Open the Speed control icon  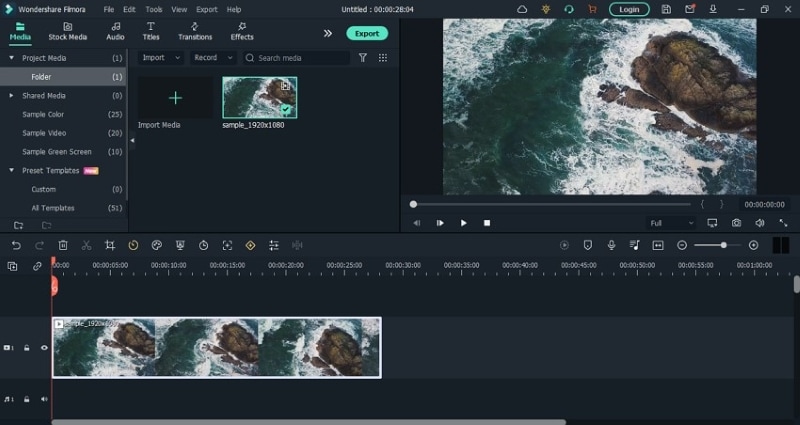(x=133, y=245)
